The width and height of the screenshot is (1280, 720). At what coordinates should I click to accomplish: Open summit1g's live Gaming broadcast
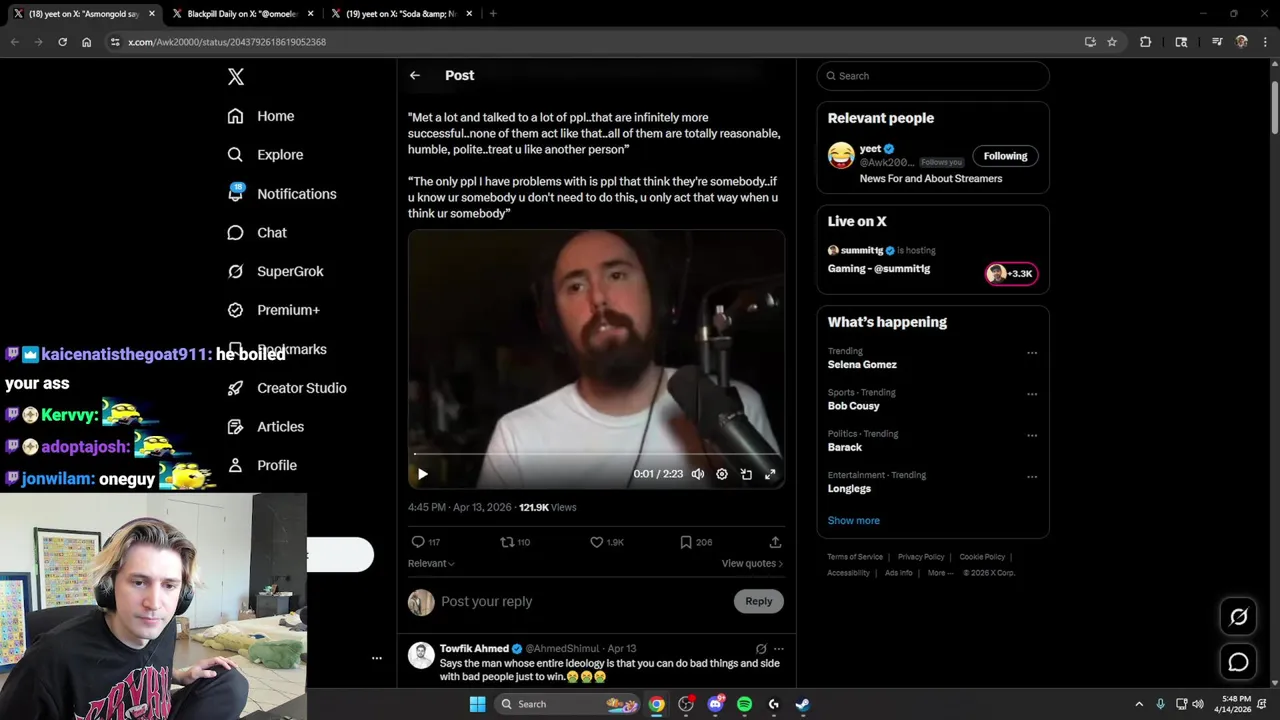pos(879,269)
